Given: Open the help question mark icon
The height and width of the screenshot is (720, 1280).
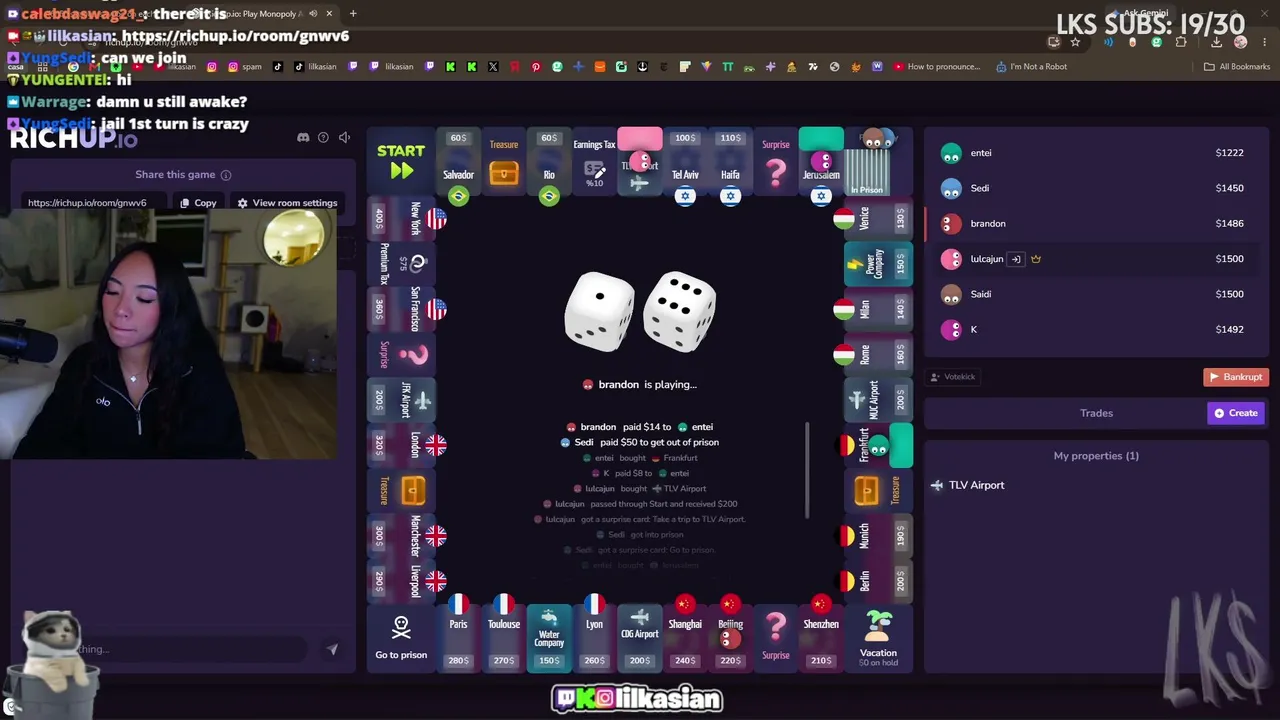Looking at the screenshot, I should [323, 137].
